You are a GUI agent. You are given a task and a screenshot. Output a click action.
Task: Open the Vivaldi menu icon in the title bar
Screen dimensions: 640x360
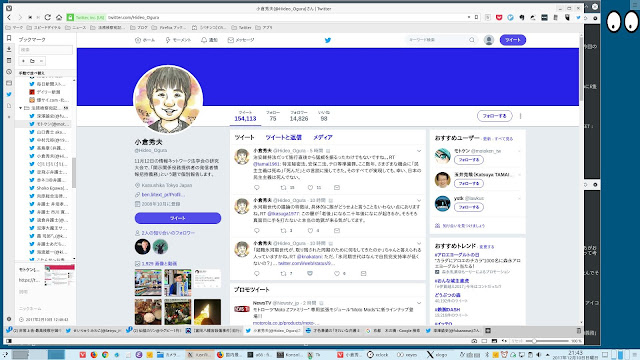click(x=9, y=8)
